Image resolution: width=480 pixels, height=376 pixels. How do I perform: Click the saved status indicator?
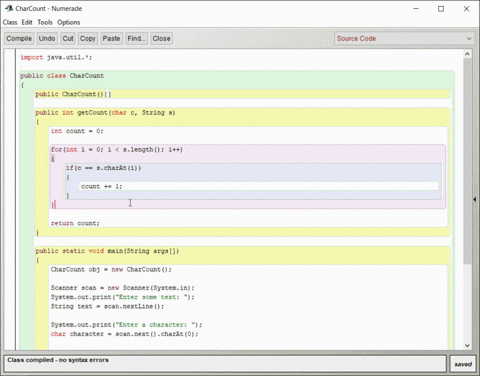click(463, 364)
